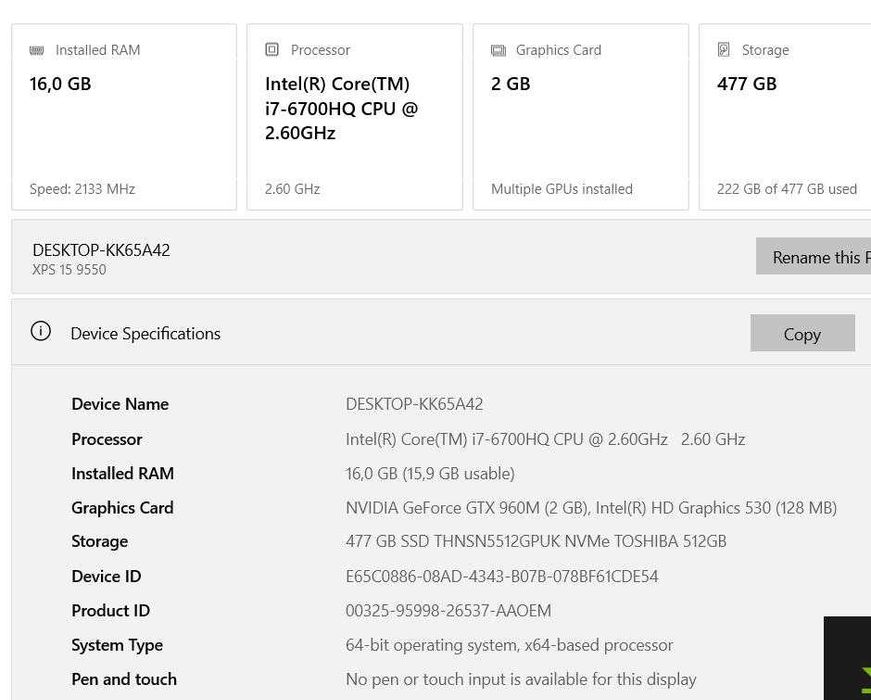Collapse the Device Specifications section header
Viewport: 871px width, 700px height.
click(380, 333)
